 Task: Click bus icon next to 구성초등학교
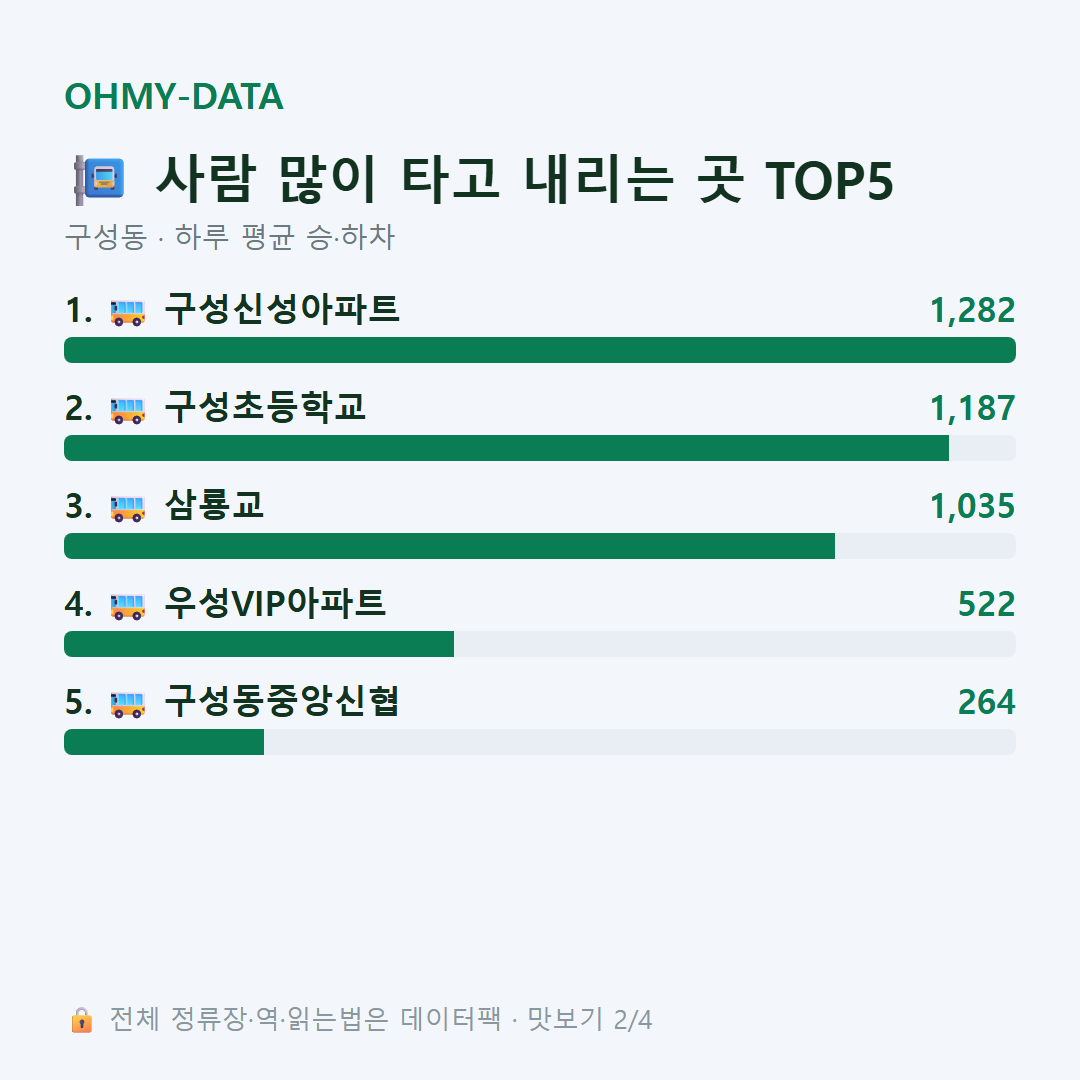tap(127, 410)
